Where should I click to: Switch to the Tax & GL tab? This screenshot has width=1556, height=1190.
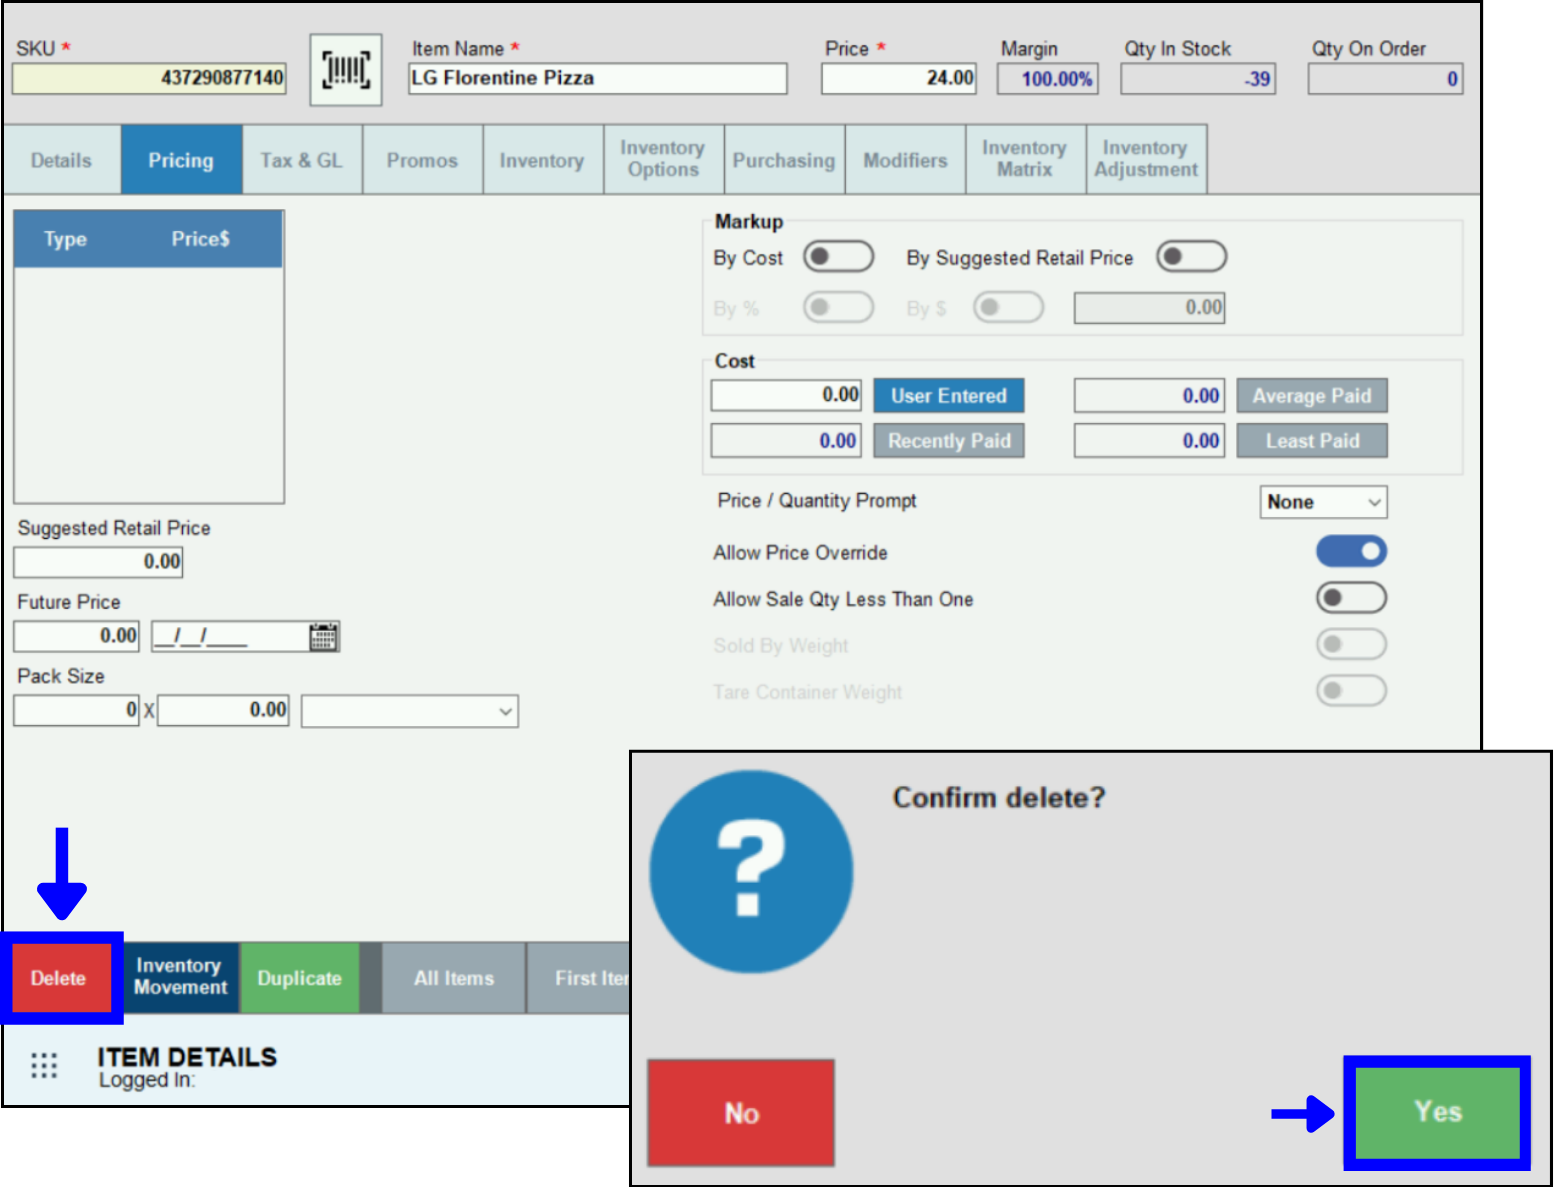tap(301, 160)
